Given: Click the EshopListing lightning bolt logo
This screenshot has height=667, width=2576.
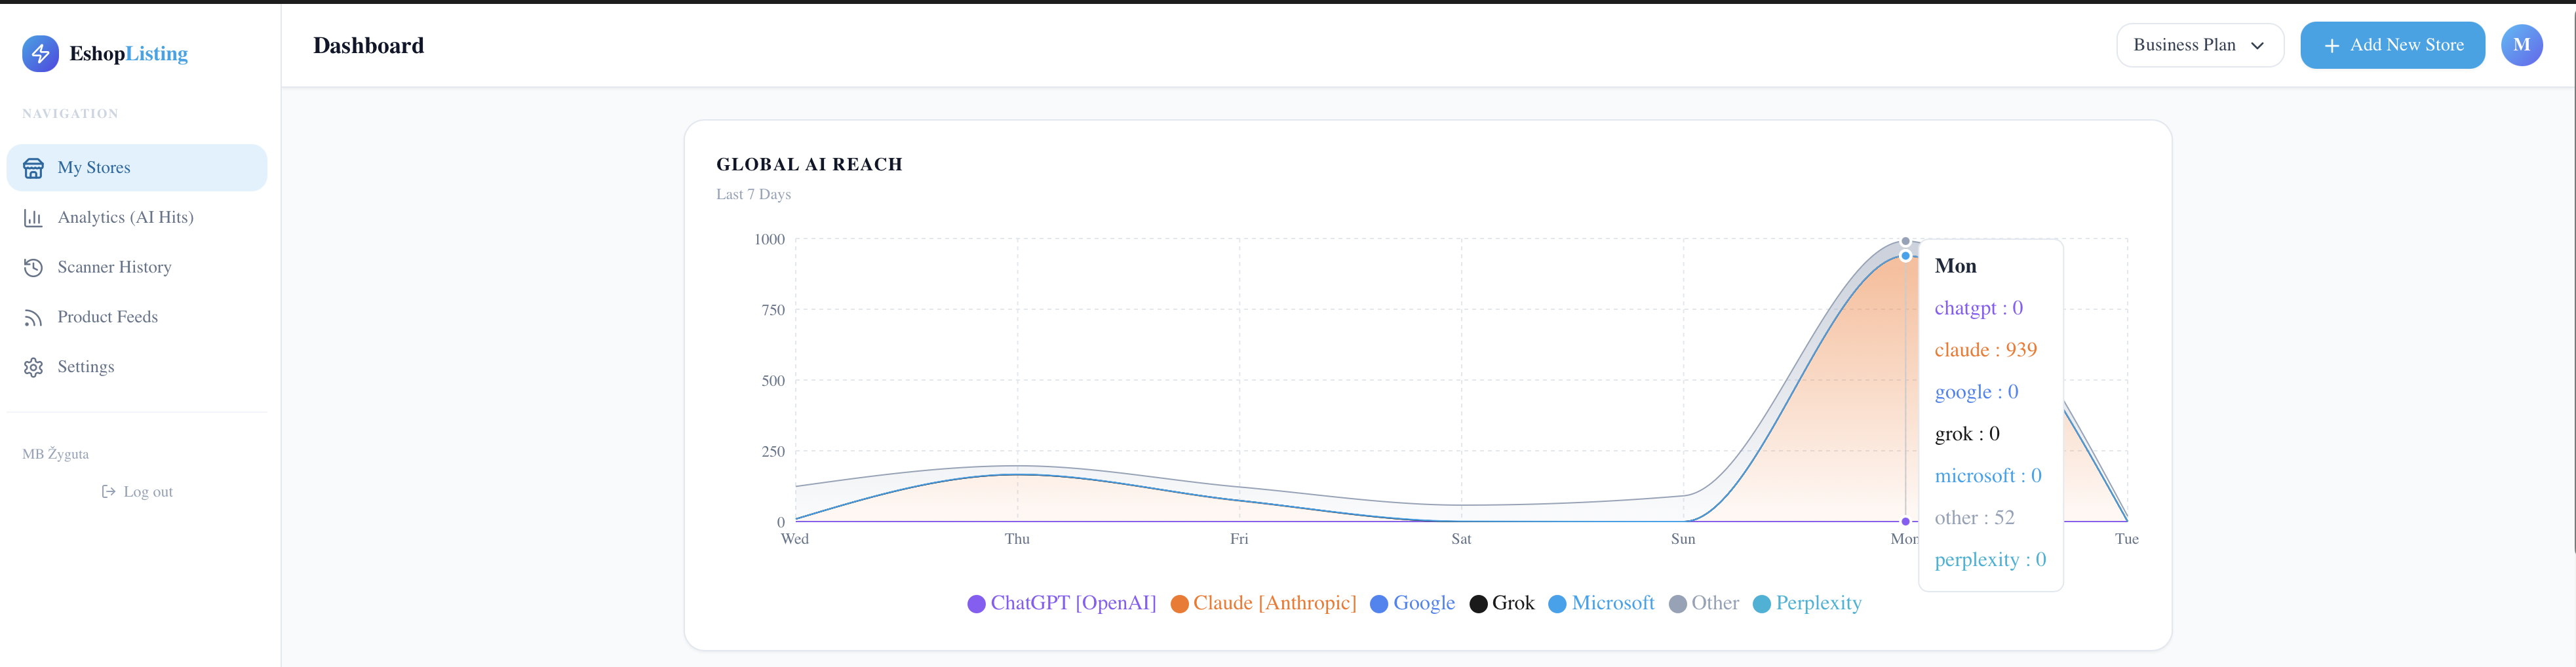Looking at the screenshot, I should pos(40,54).
